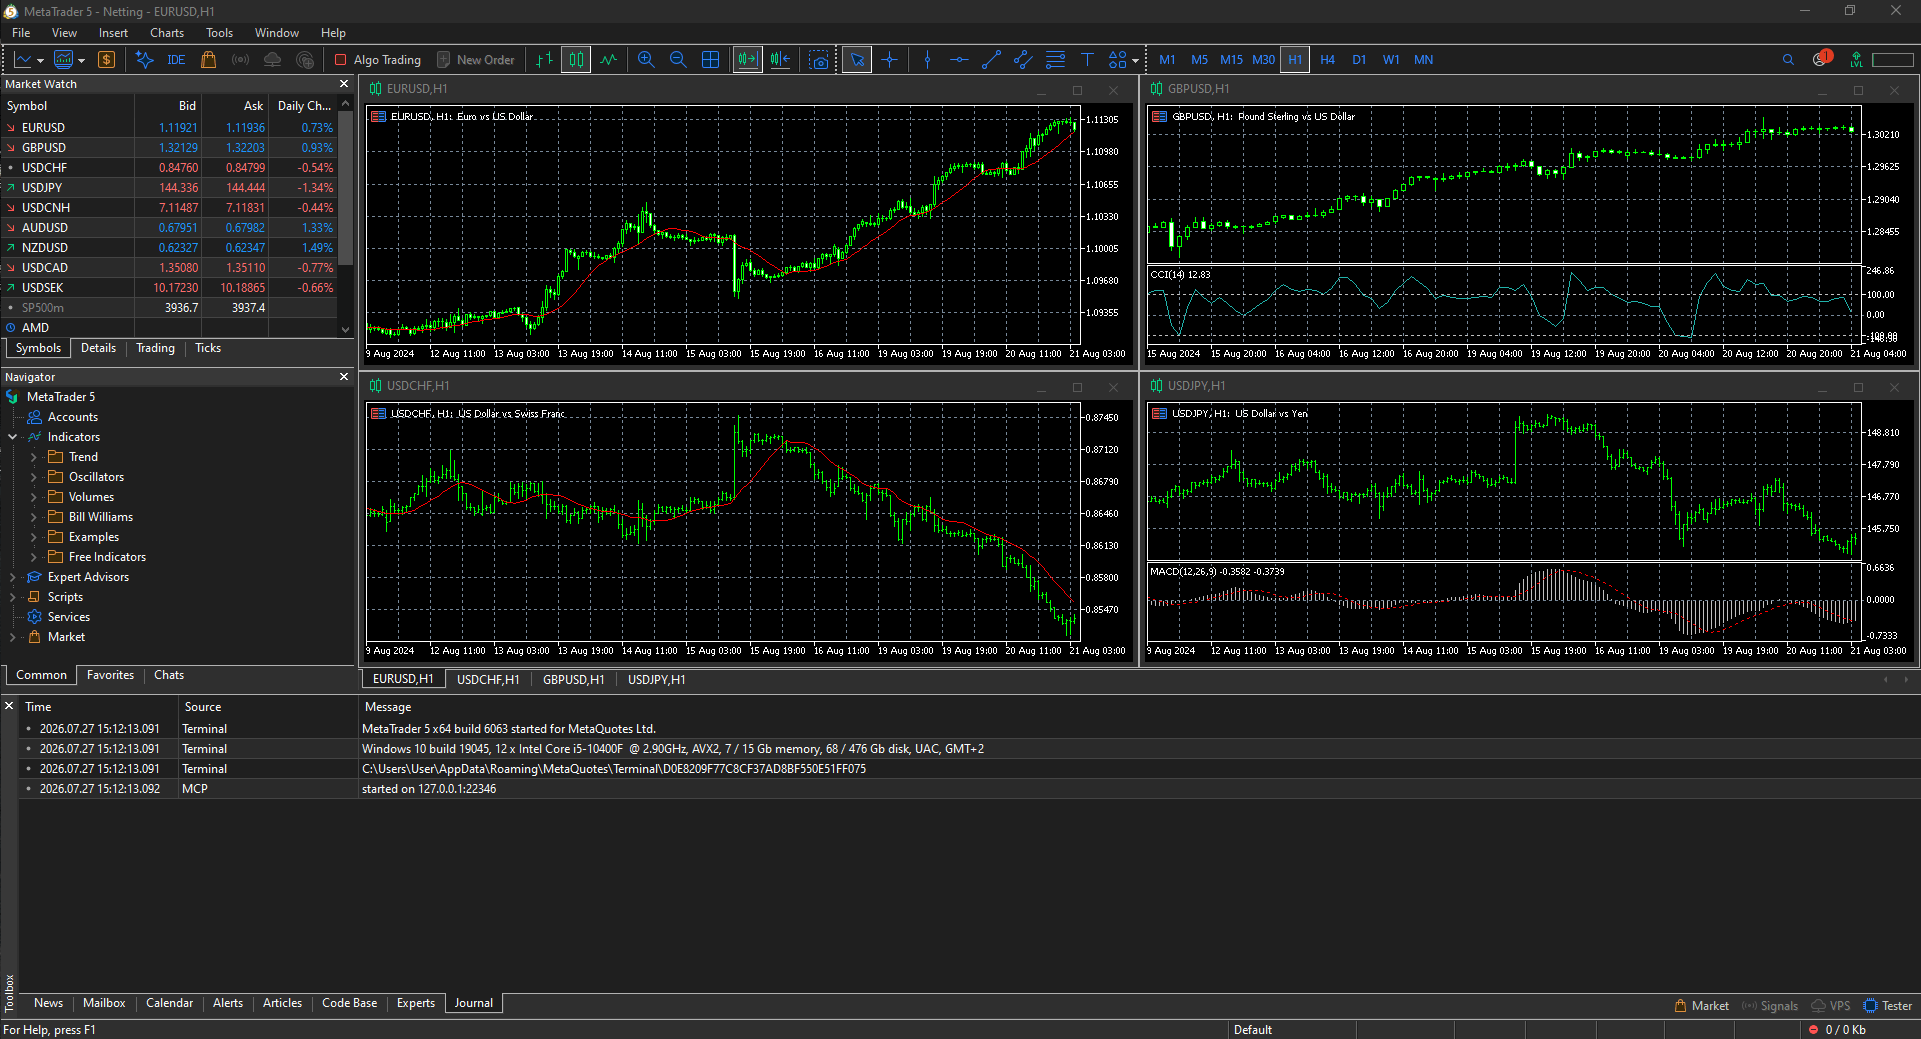Select the standard cursor tool
The width and height of the screenshot is (1921, 1039).
click(857, 60)
